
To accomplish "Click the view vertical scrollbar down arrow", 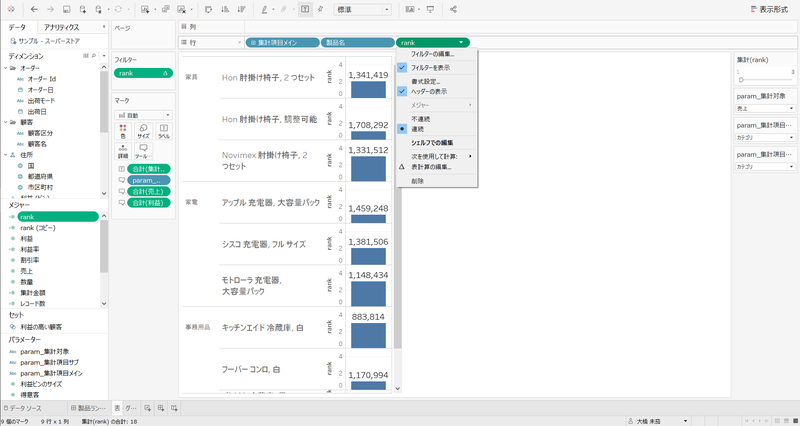I will tap(398, 389).
